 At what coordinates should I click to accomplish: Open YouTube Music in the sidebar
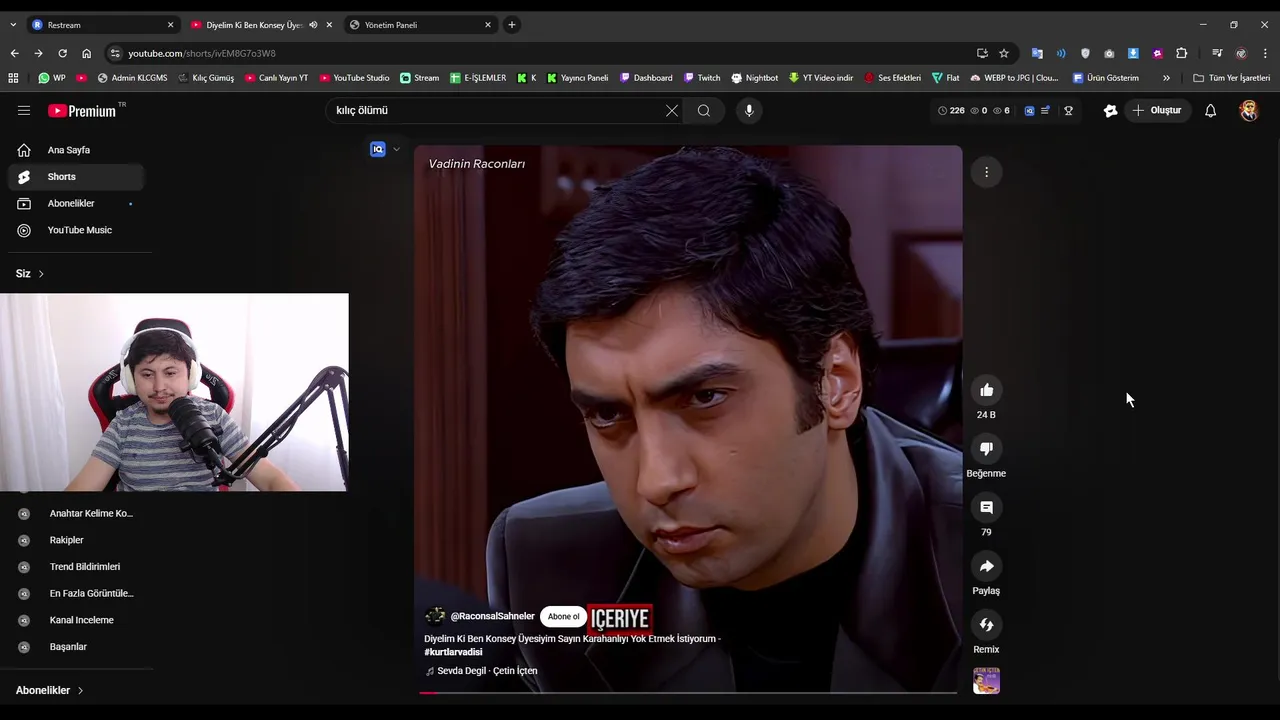coord(76,230)
